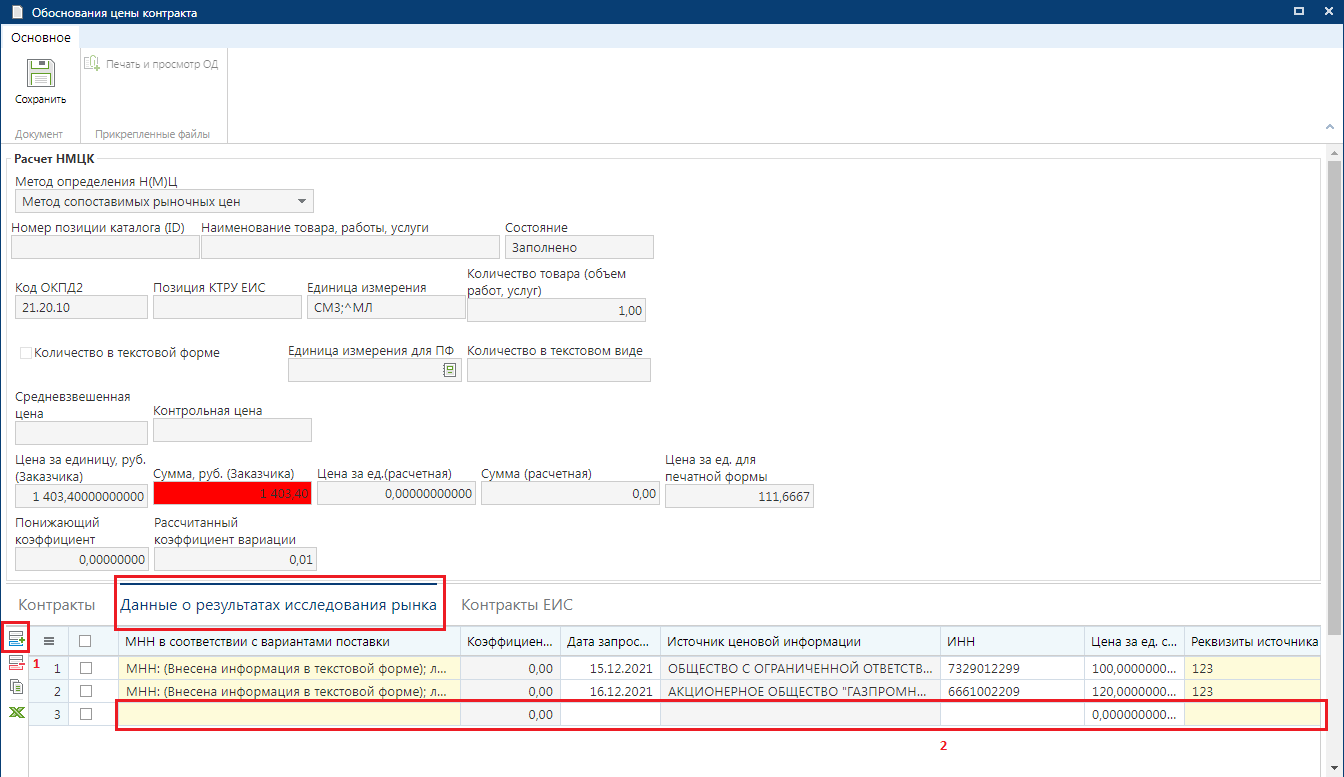Image resolution: width=1344 pixels, height=777 pixels.
Task: Close the Обоснования цены контракта window
Action: (1327, 13)
